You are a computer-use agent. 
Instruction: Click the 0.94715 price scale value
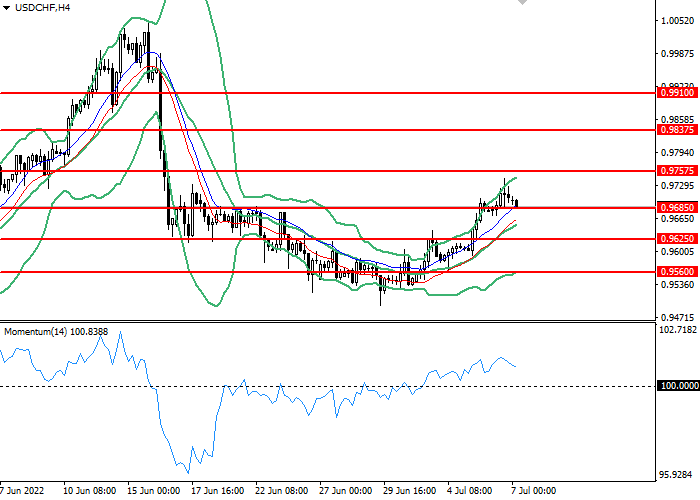(x=678, y=316)
